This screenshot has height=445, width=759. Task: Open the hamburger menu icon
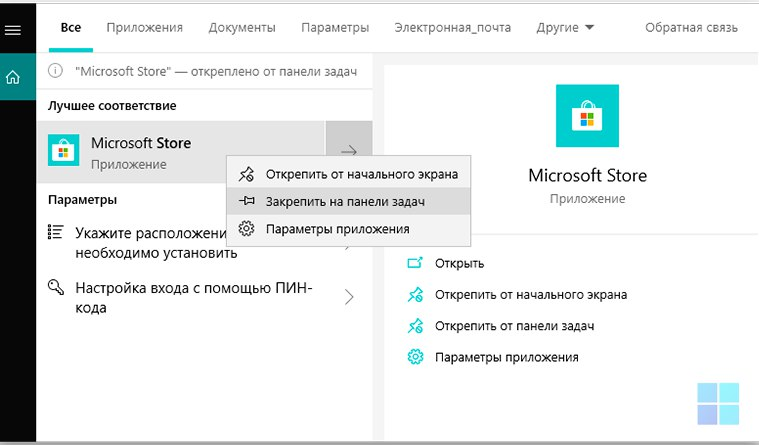click(13, 30)
